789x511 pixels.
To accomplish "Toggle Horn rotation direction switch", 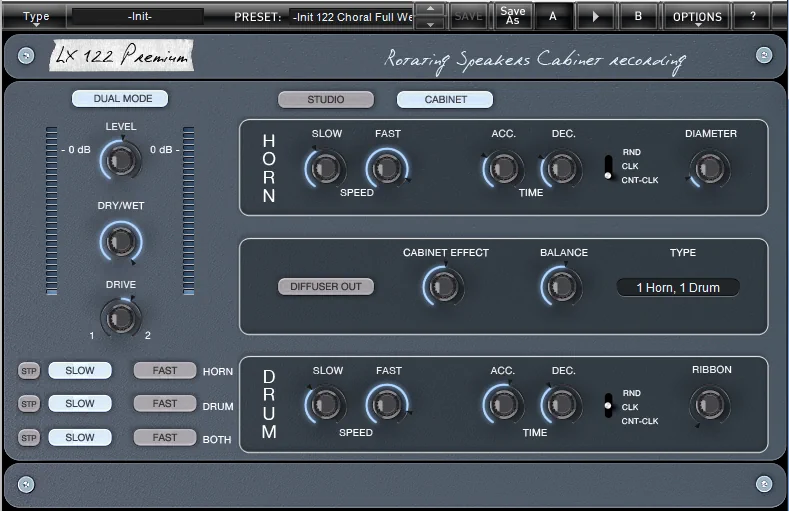I will 608,167.
